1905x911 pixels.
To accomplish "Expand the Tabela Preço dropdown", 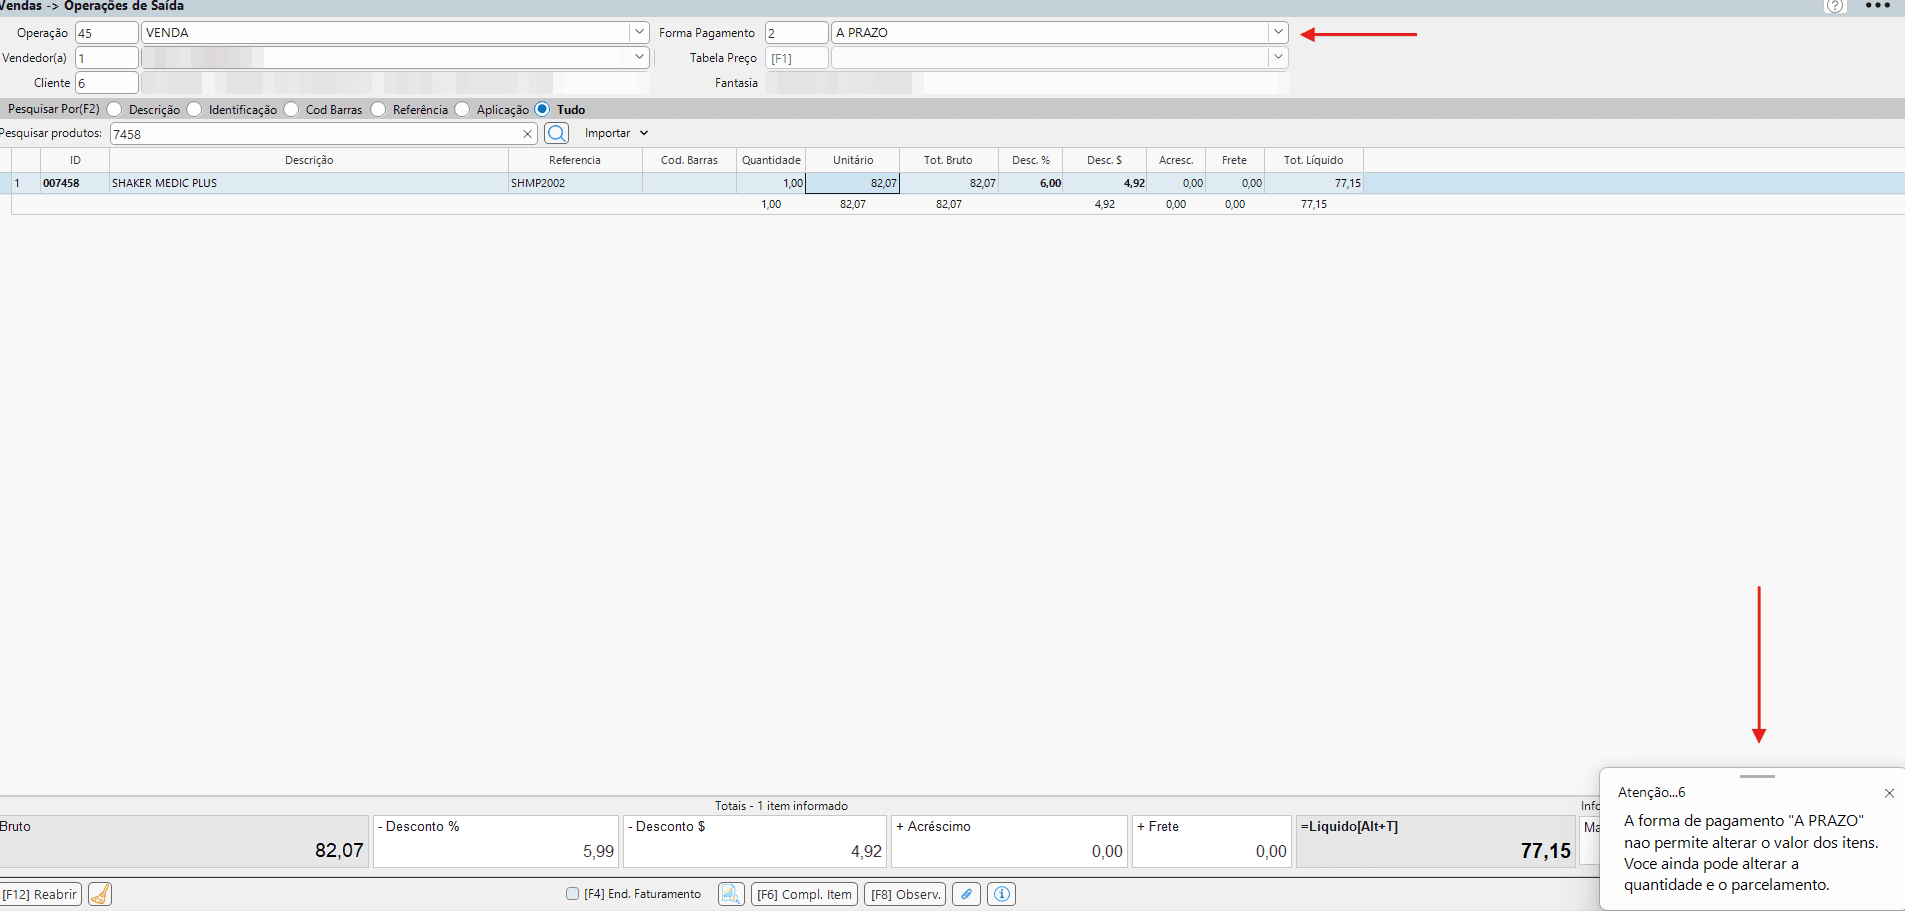I will point(1278,57).
